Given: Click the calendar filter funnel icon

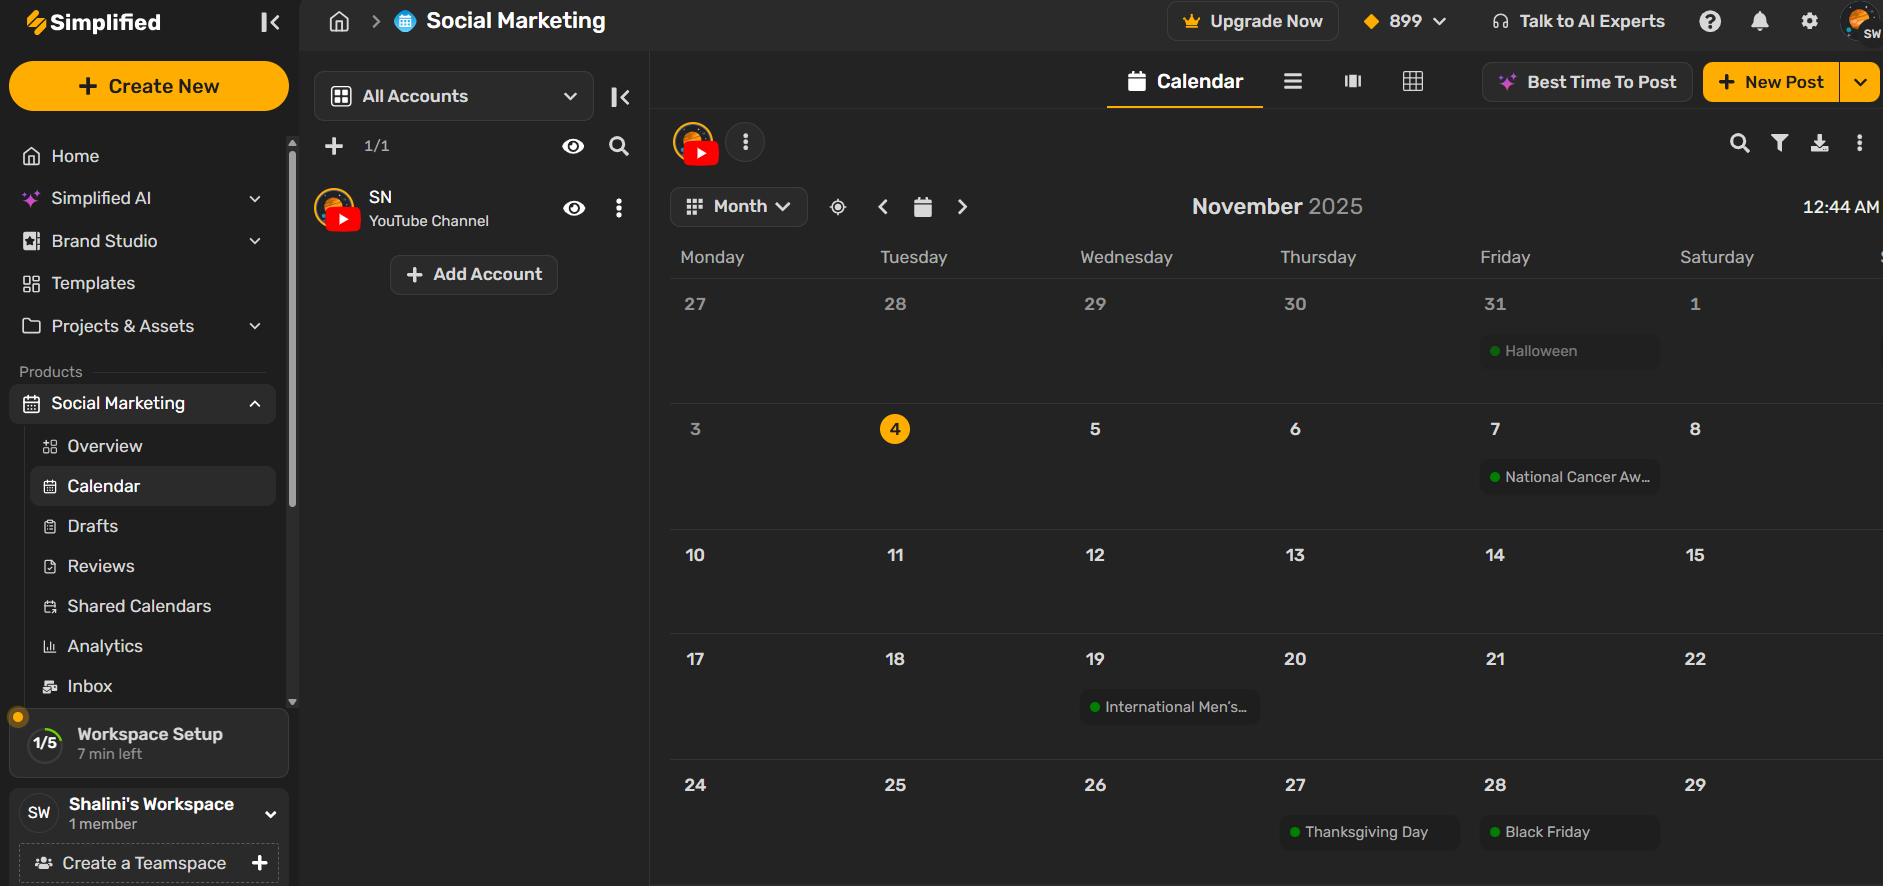Looking at the screenshot, I should coord(1779,143).
